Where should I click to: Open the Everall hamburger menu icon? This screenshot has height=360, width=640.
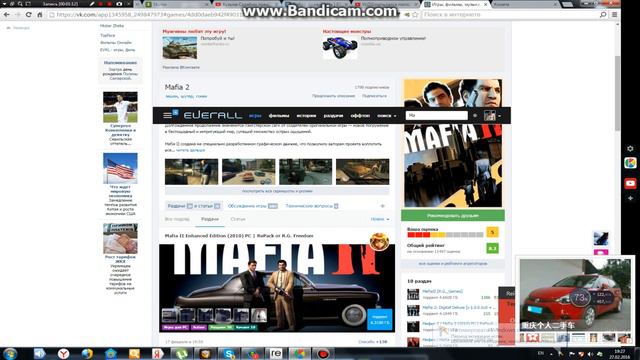tap(167, 116)
